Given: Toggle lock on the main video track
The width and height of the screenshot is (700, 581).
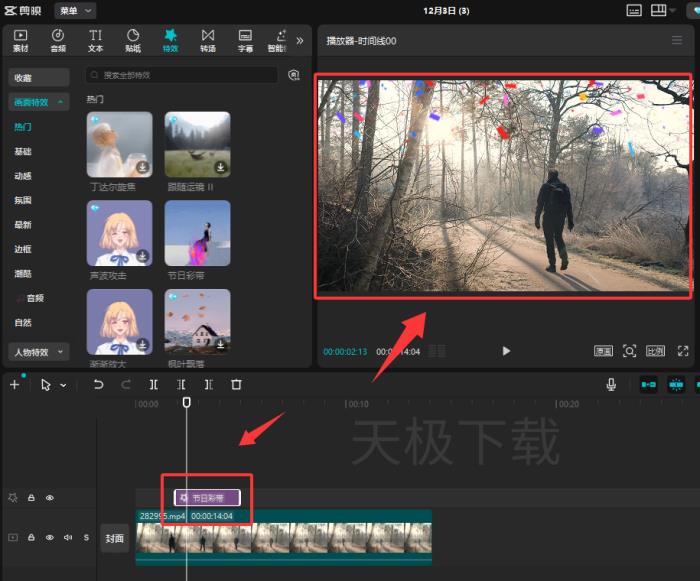Looking at the screenshot, I should (x=32, y=537).
